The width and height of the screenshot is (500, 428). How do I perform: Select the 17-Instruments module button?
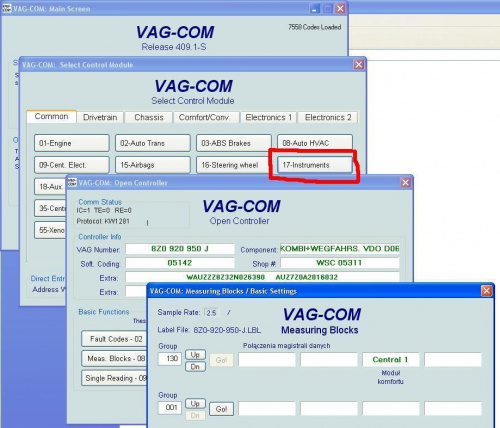point(315,165)
